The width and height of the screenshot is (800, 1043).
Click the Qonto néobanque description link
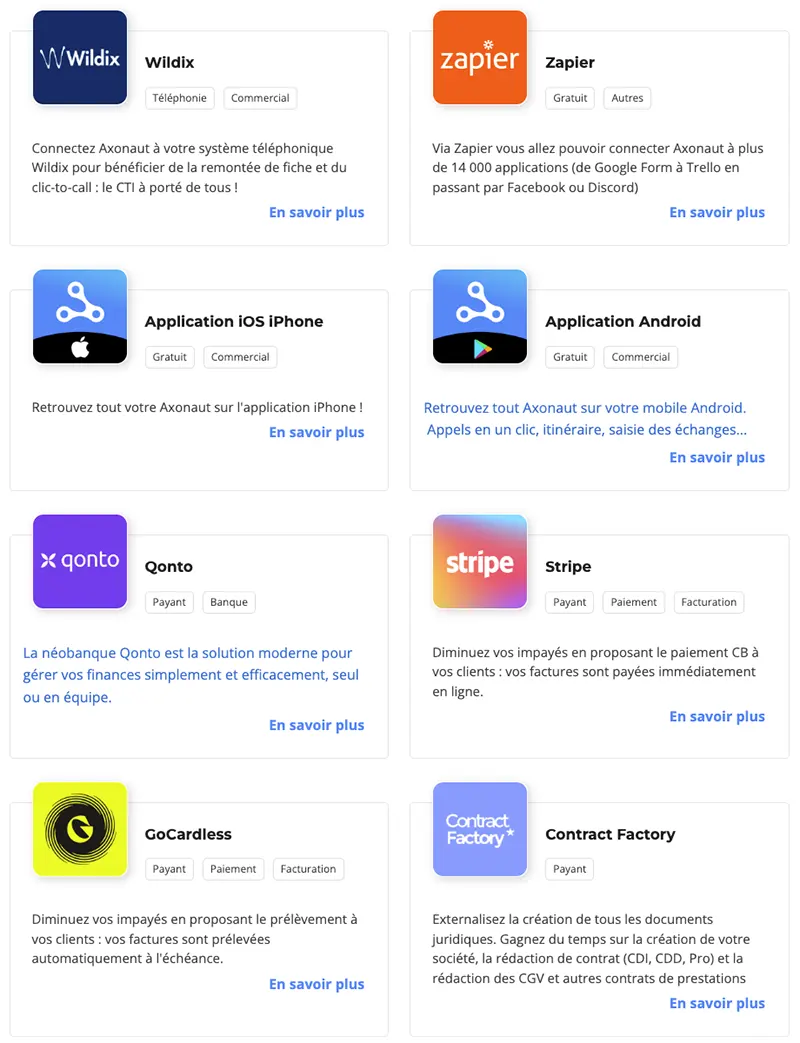point(191,674)
